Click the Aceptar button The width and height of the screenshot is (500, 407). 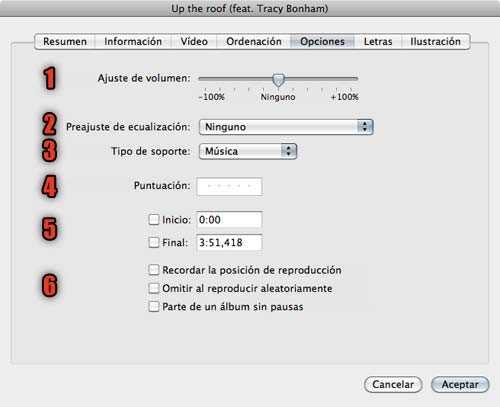tap(460, 384)
